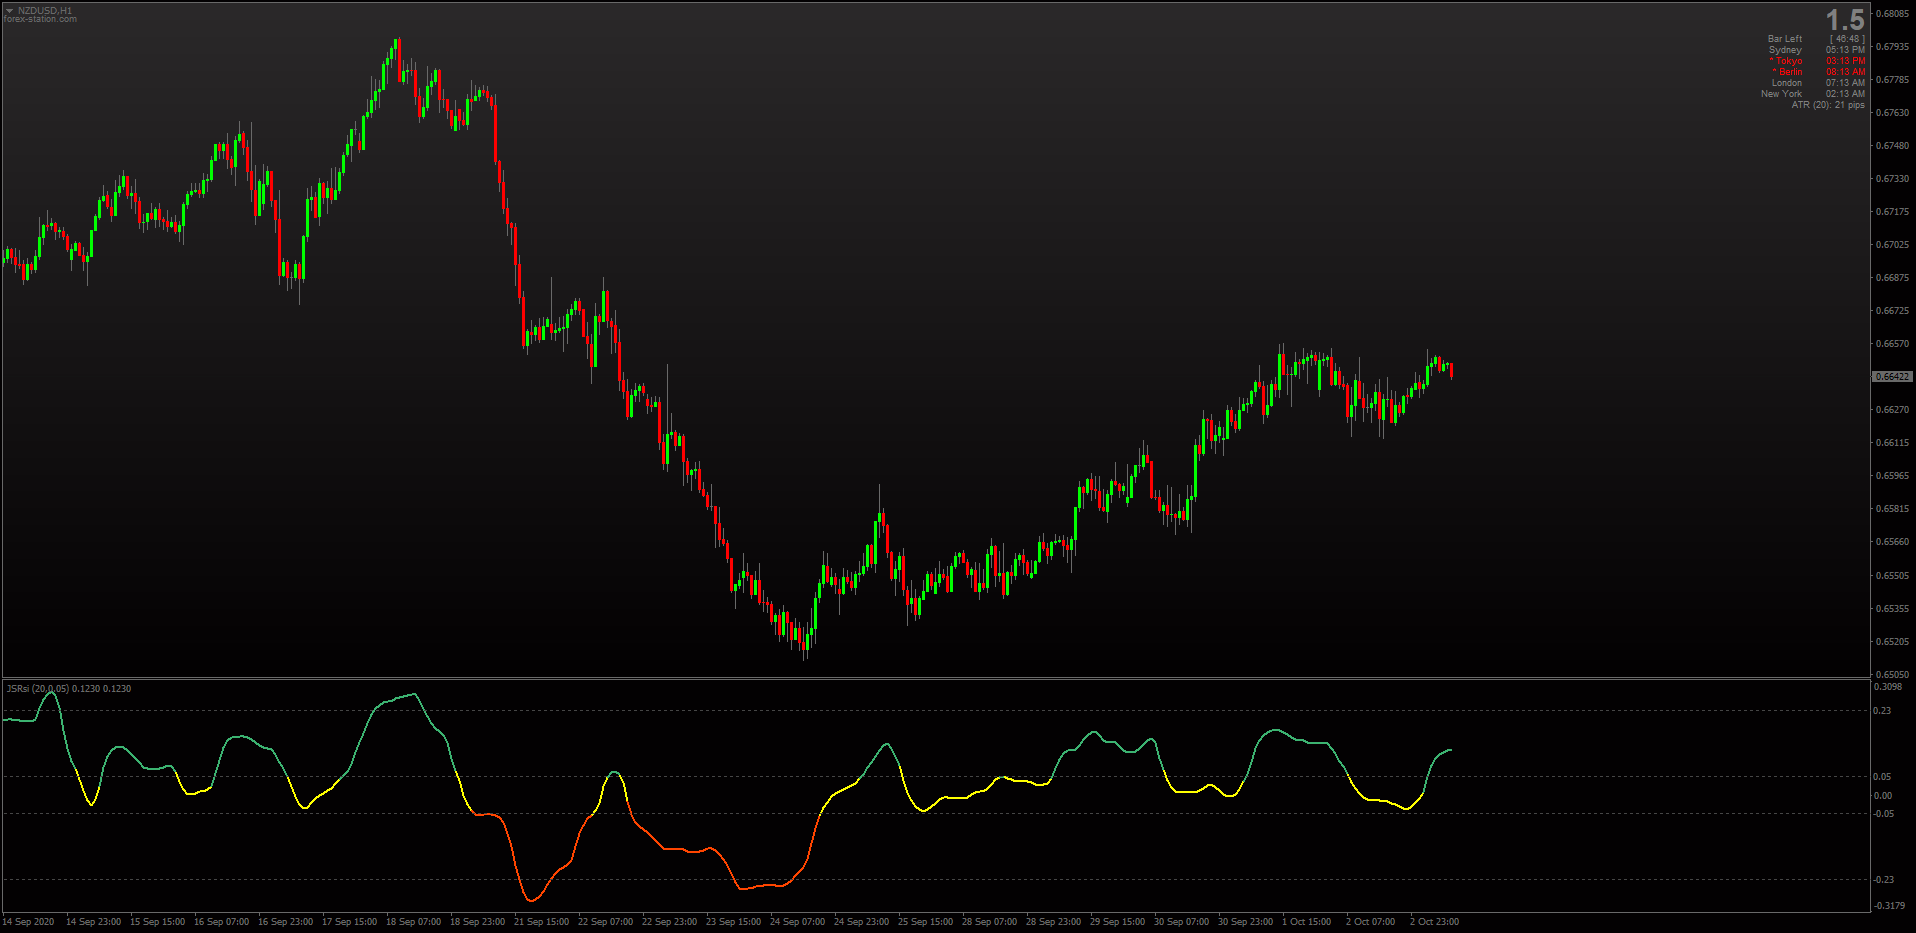Click the current price tag 0.66422

coord(1892,377)
